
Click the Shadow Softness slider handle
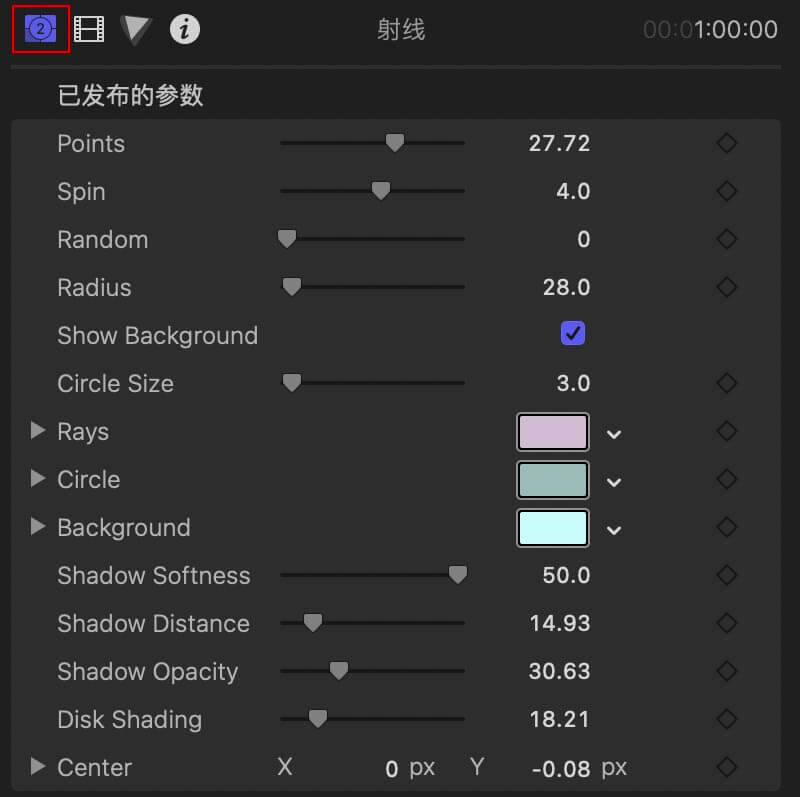(458, 575)
